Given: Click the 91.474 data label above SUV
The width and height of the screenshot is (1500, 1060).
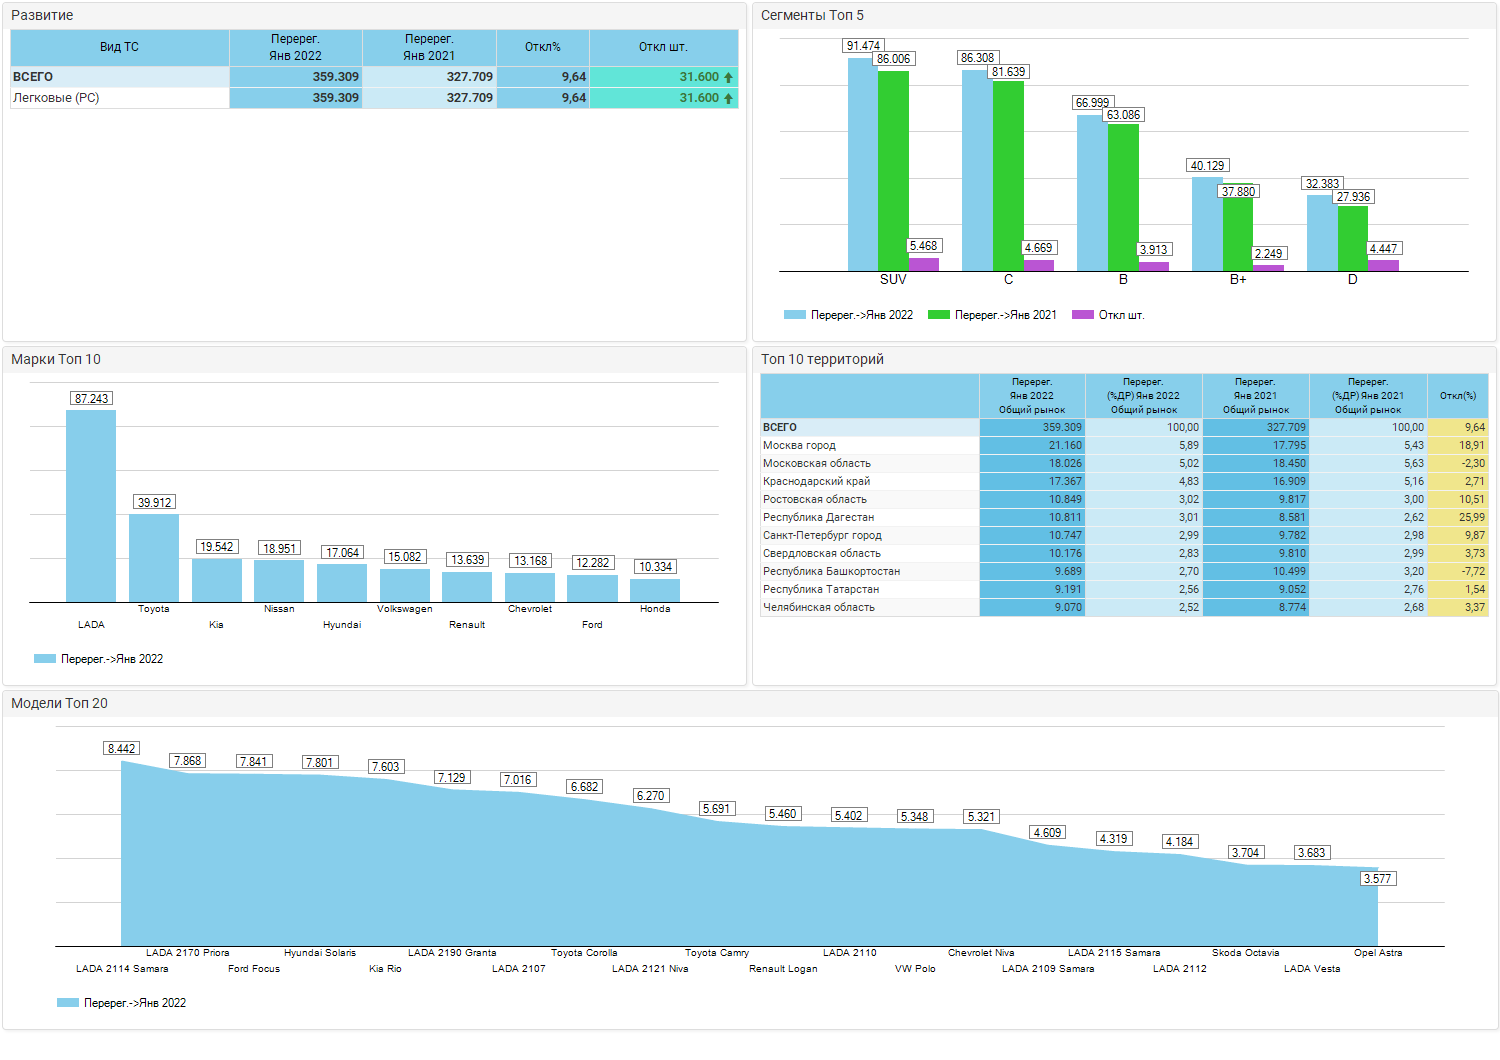Looking at the screenshot, I should 863,46.
